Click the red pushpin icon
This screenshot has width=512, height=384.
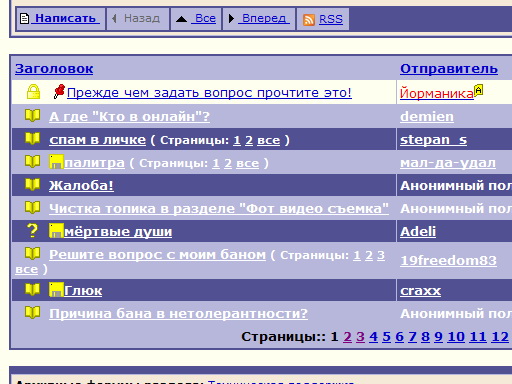[x=59, y=91]
